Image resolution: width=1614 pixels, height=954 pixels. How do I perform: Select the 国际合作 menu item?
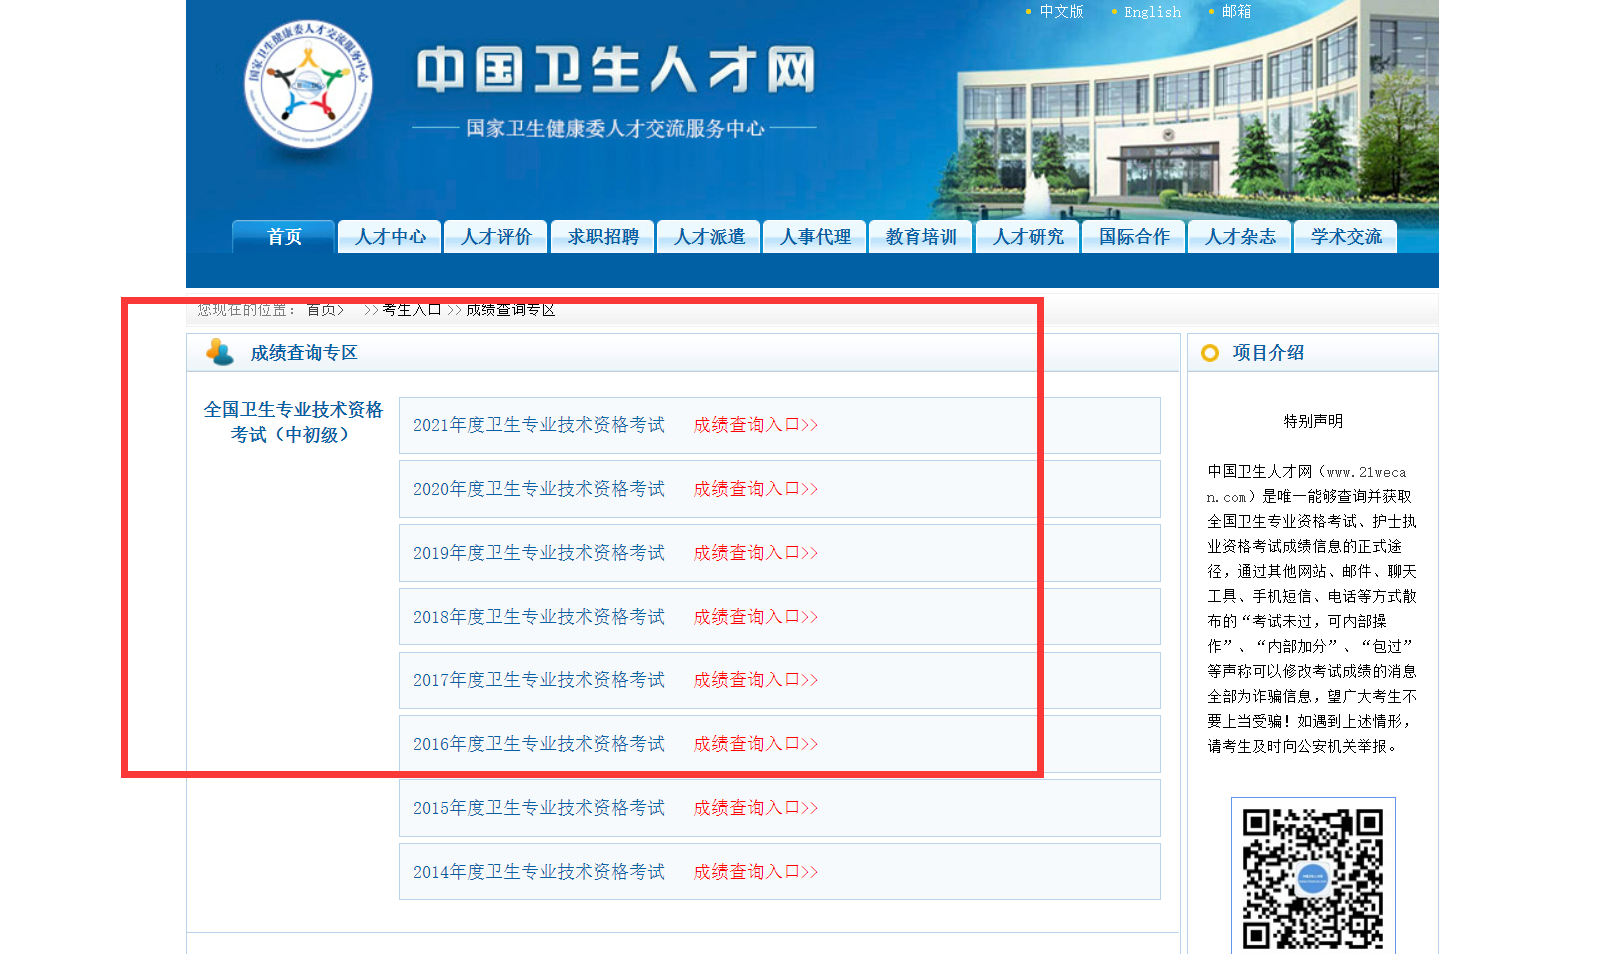(x=1134, y=237)
